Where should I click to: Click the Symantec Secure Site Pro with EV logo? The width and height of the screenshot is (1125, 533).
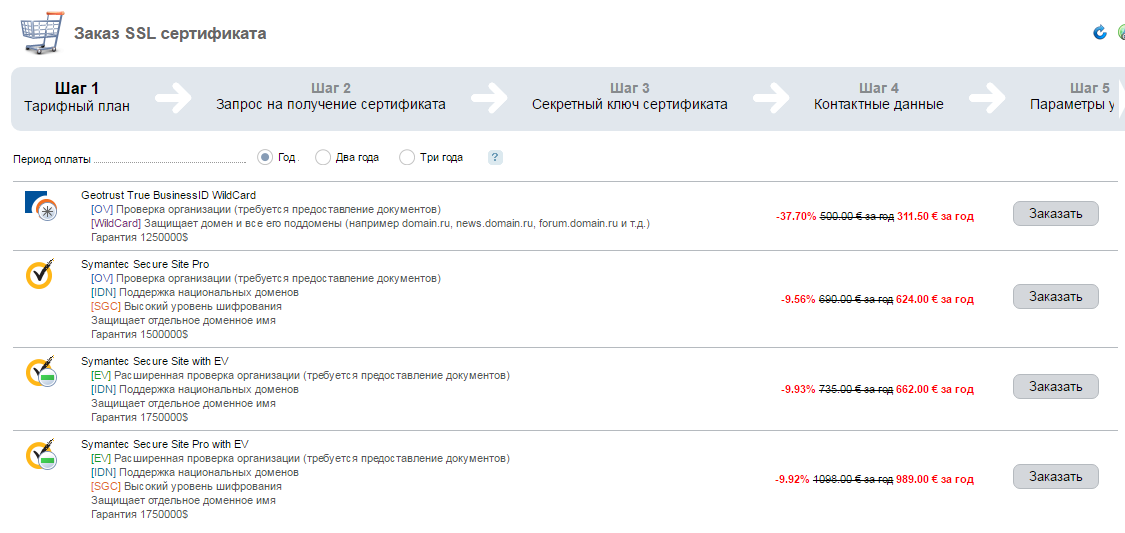coord(41,455)
